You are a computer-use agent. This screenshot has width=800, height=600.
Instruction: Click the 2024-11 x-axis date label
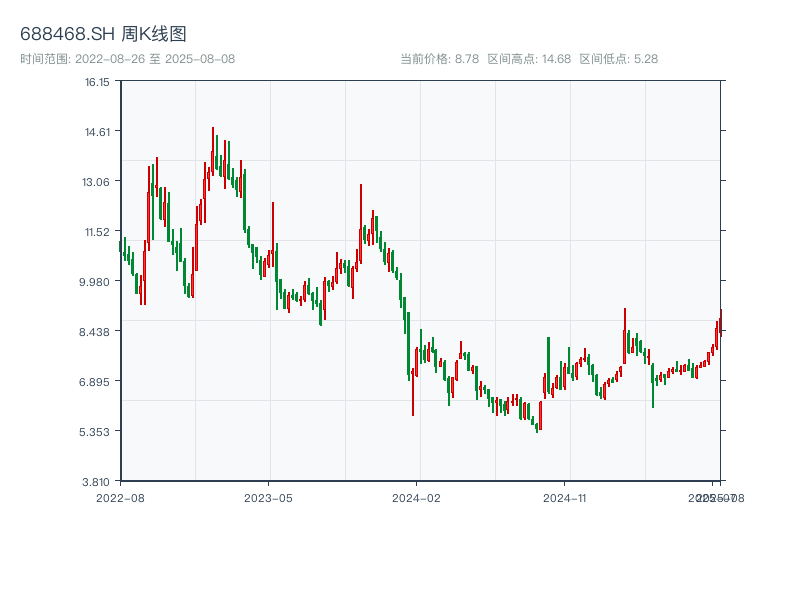click(x=565, y=497)
